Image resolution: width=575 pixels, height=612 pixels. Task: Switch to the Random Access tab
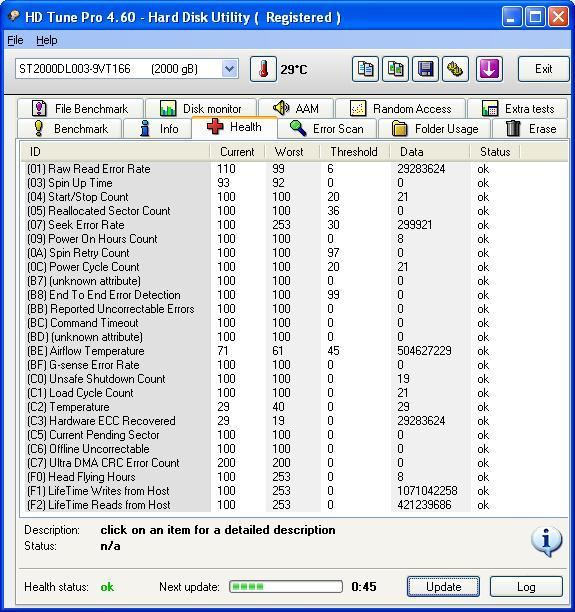(x=401, y=108)
